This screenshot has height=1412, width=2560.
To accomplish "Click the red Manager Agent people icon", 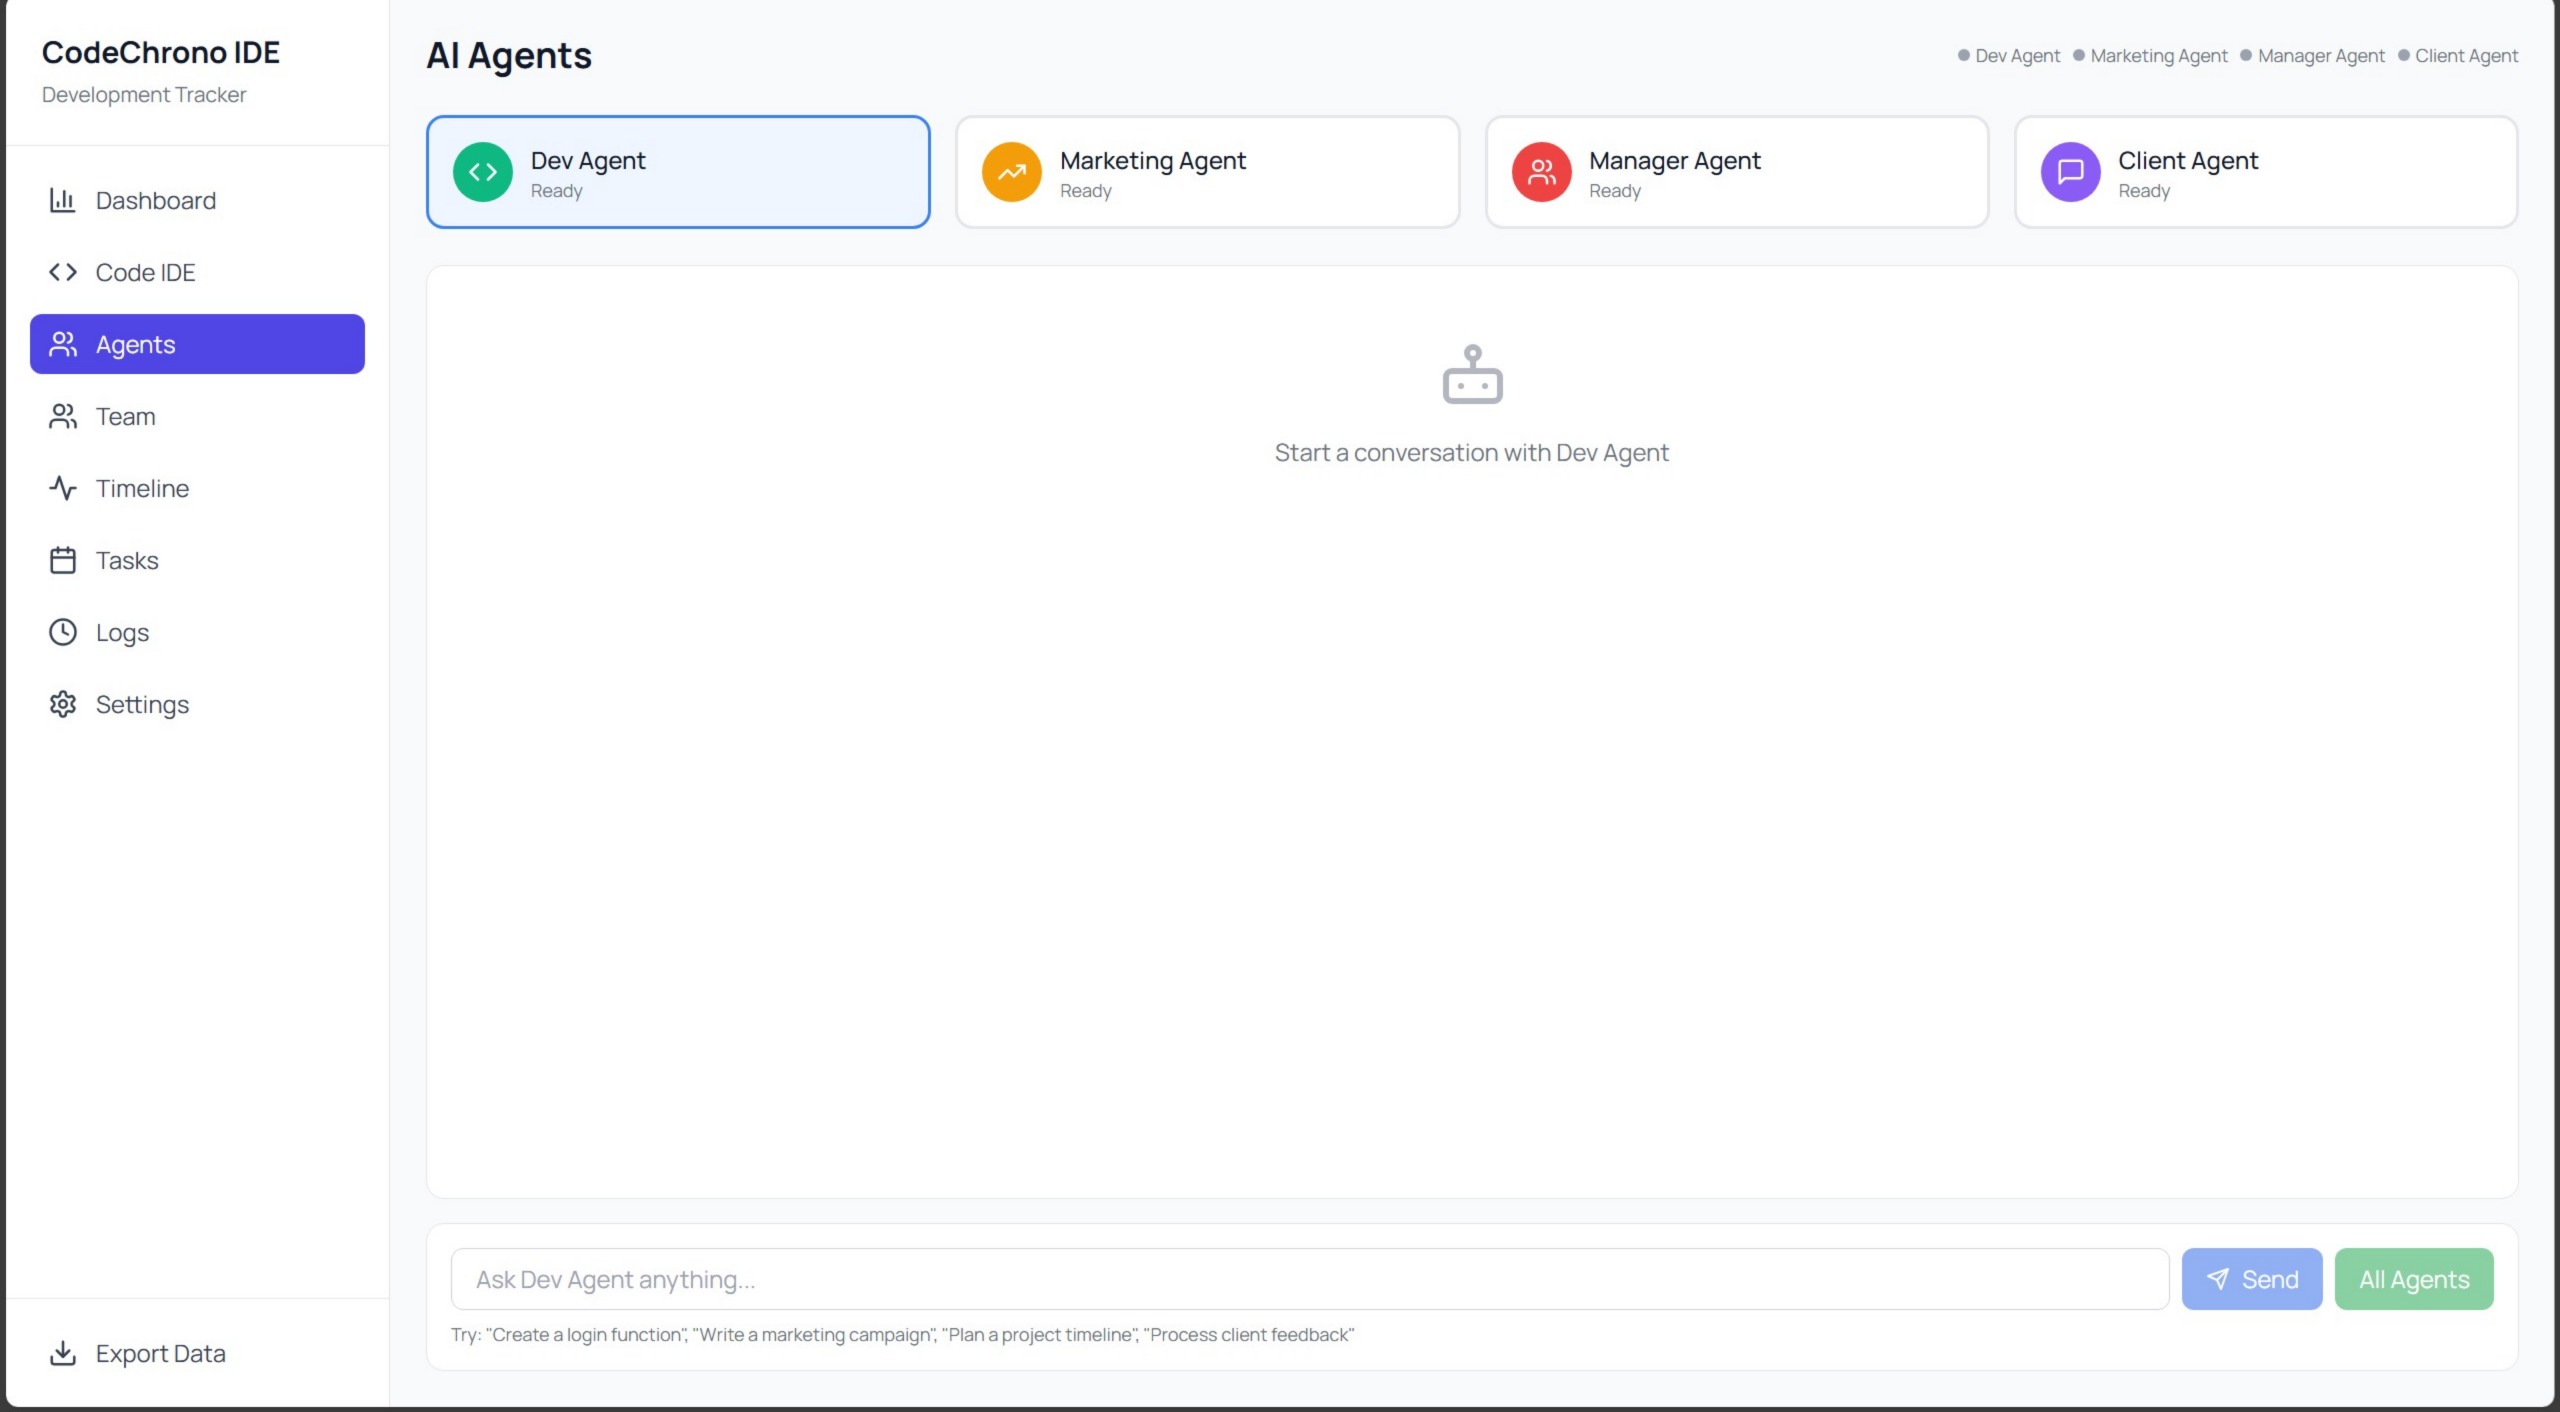I will (x=1541, y=172).
